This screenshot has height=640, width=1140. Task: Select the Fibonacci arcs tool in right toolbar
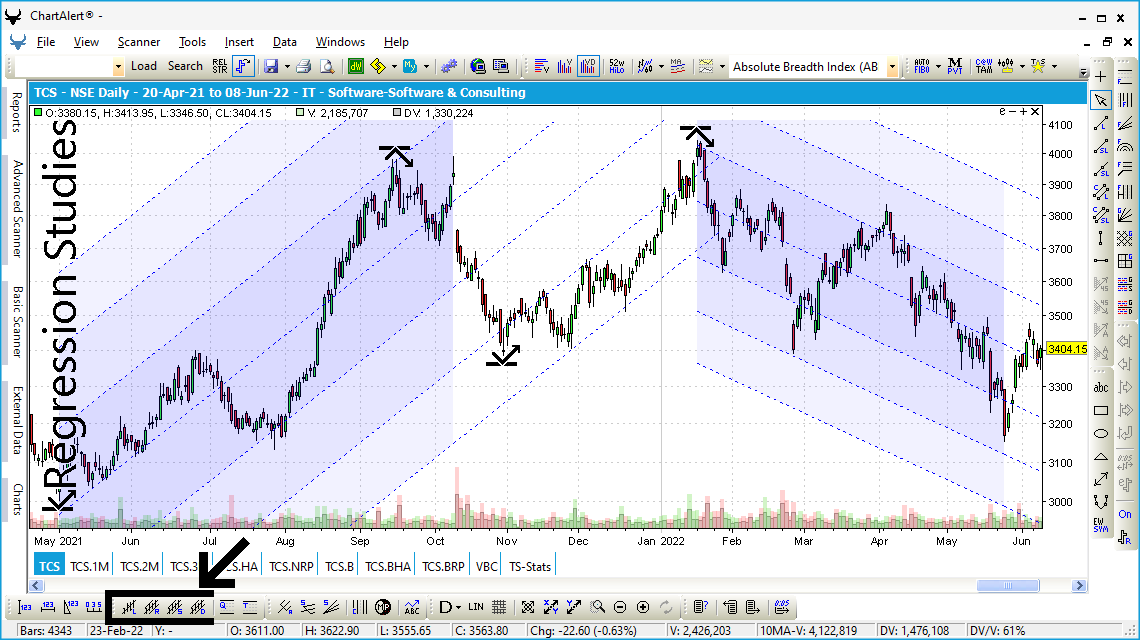[1125, 146]
